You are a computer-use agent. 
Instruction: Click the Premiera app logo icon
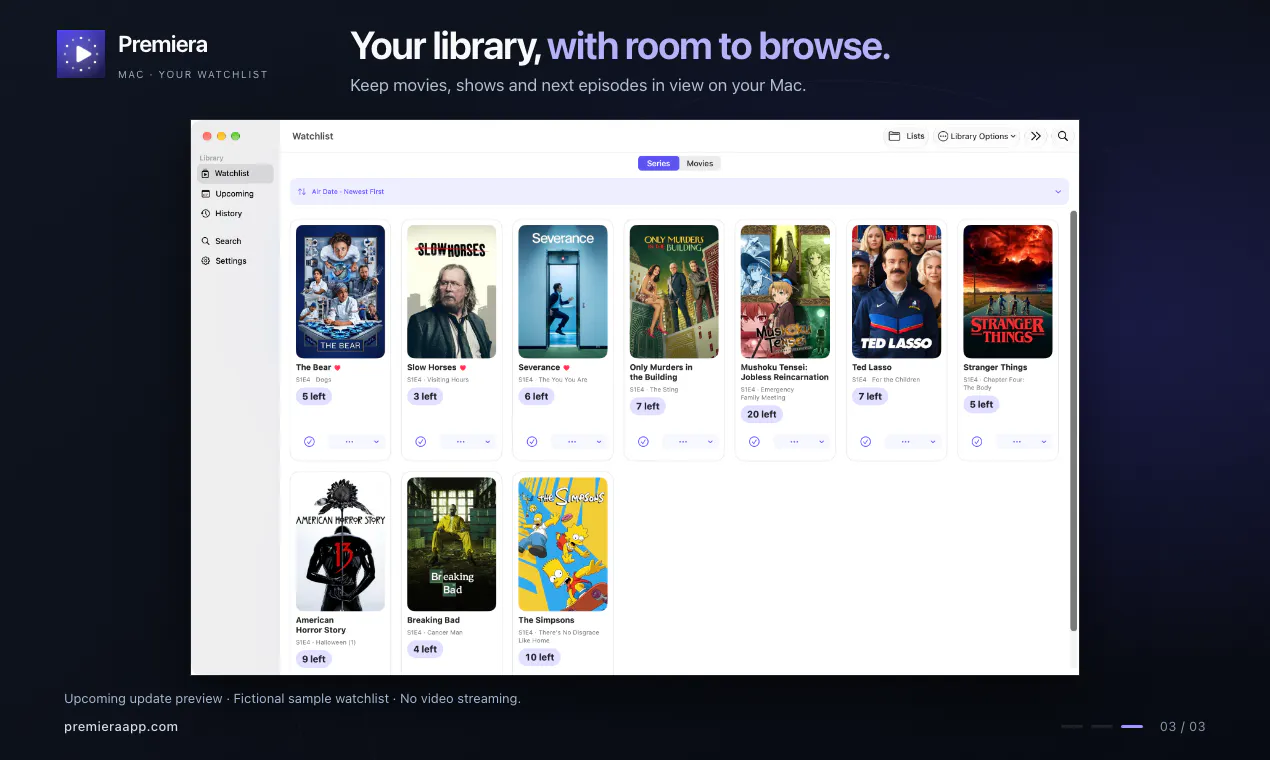[81, 54]
